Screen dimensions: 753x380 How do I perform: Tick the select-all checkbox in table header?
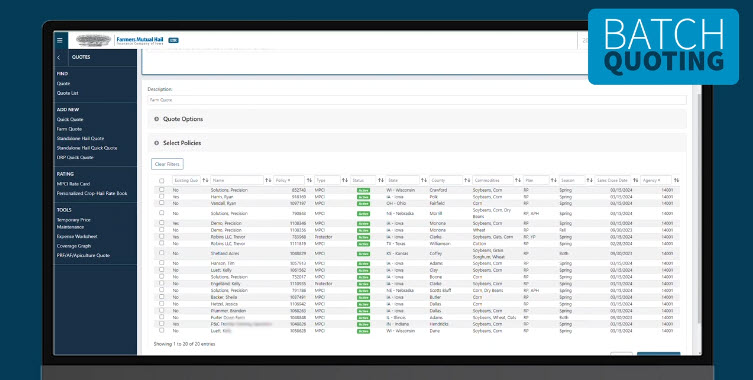tap(162, 181)
